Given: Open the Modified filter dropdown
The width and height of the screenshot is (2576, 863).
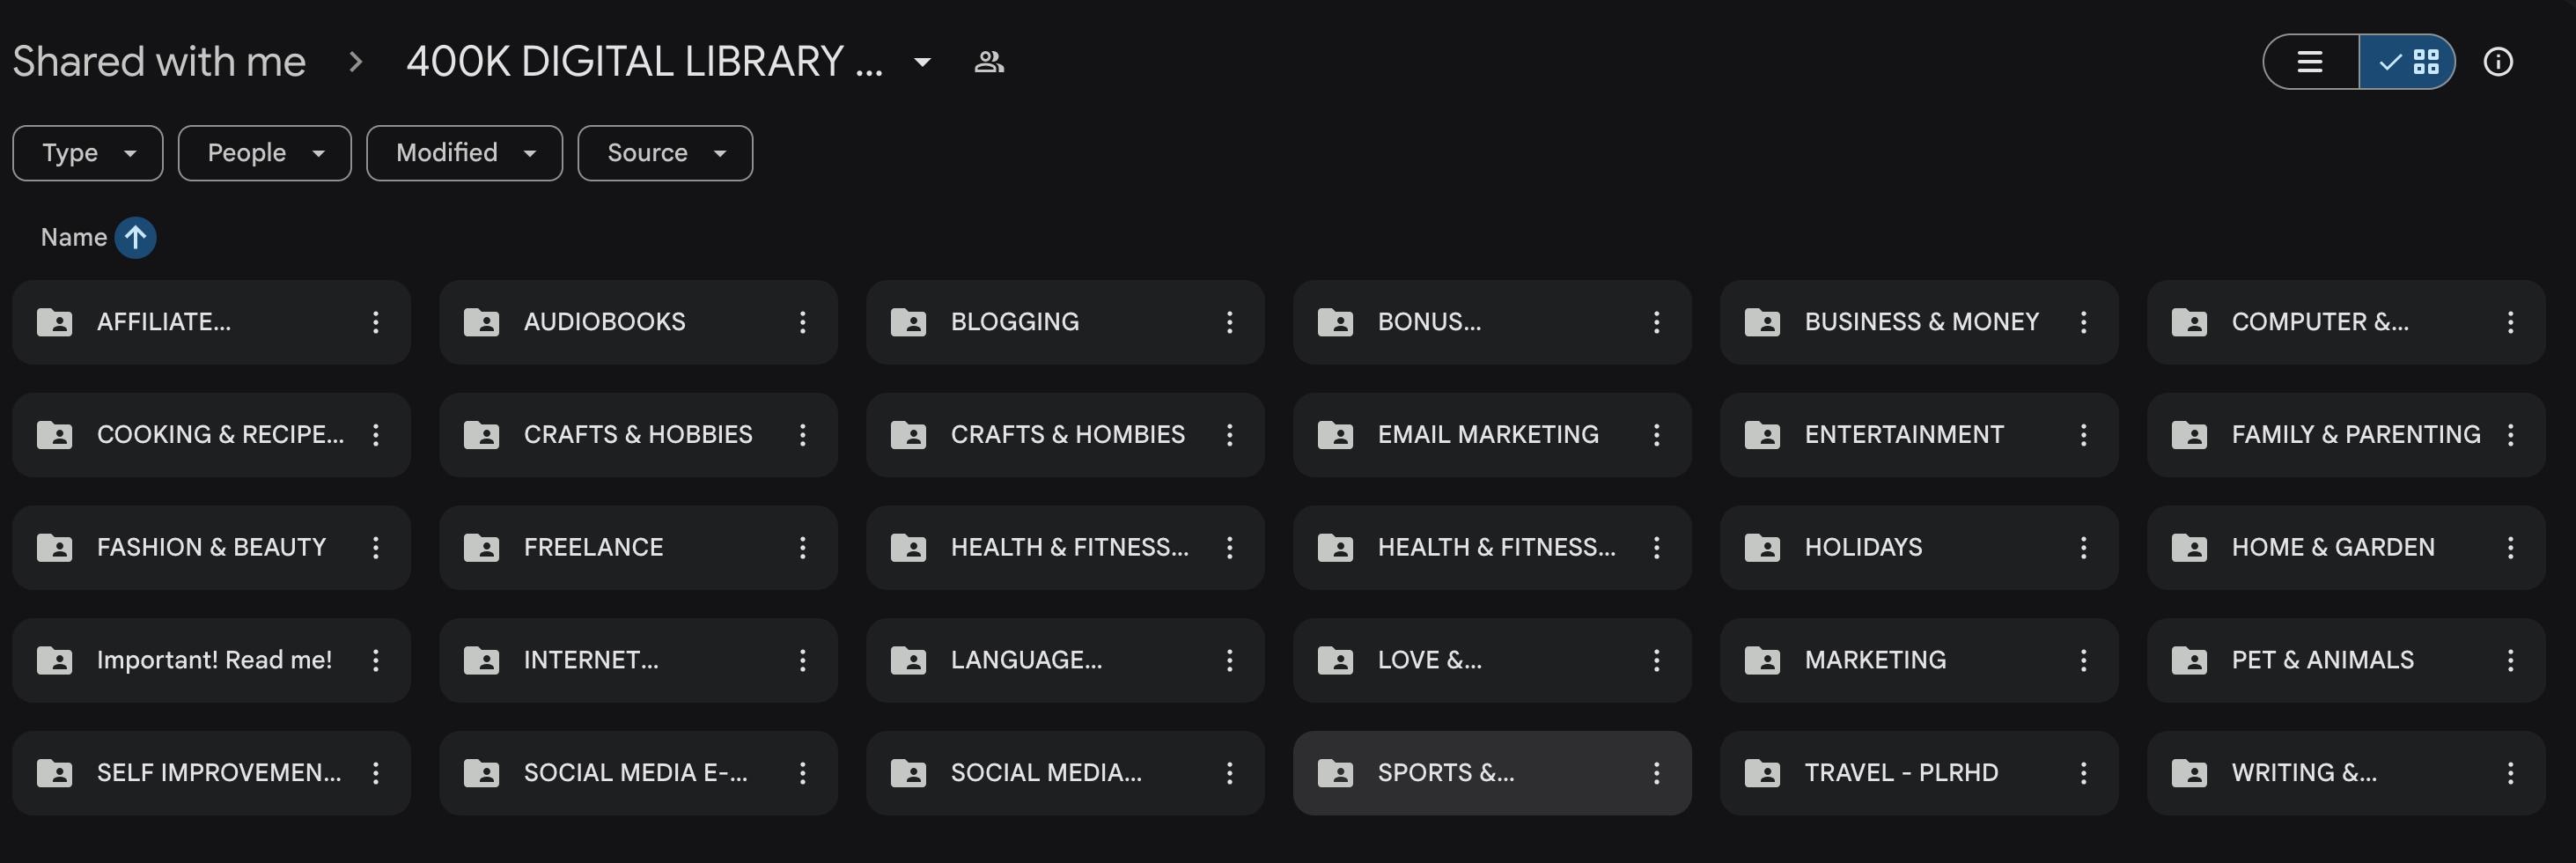Looking at the screenshot, I should pos(465,153).
